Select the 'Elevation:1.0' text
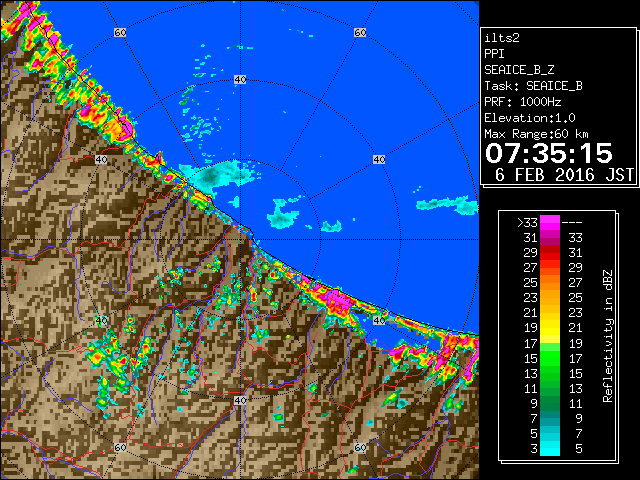Image resolution: width=640 pixels, height=480 pixels. click(x=530, y=118)
